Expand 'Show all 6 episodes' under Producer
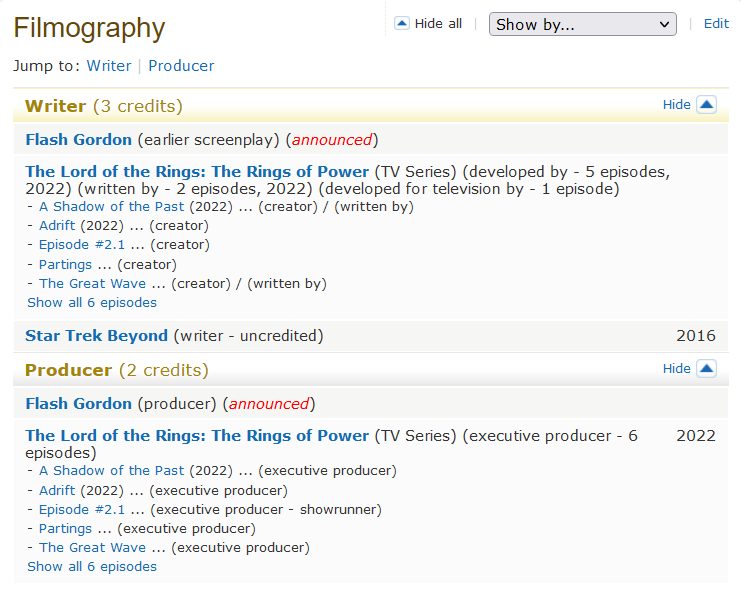 tap(92, 566)
